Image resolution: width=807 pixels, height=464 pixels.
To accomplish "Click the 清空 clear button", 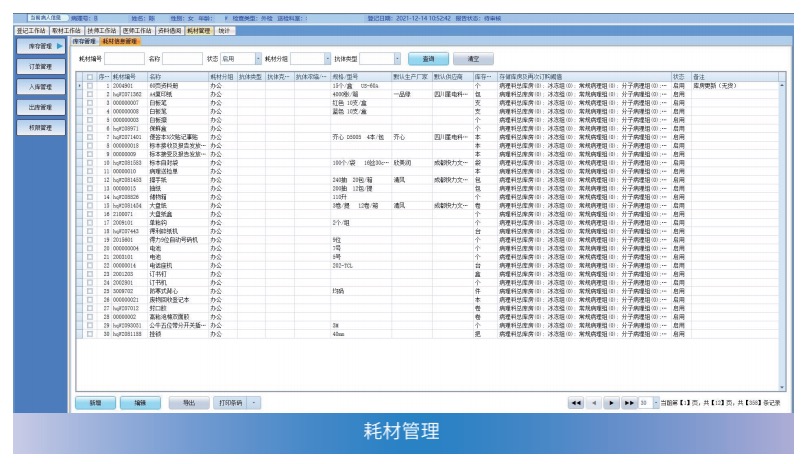I will pos(473,59).
